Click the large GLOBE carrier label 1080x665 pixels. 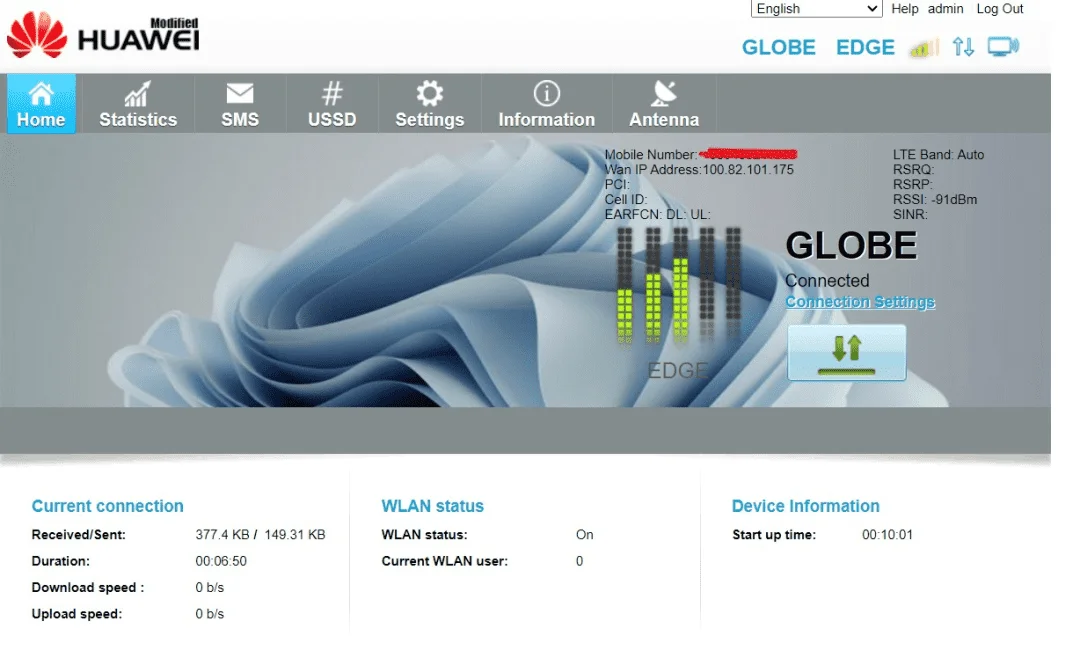click(x=851, y=245)
